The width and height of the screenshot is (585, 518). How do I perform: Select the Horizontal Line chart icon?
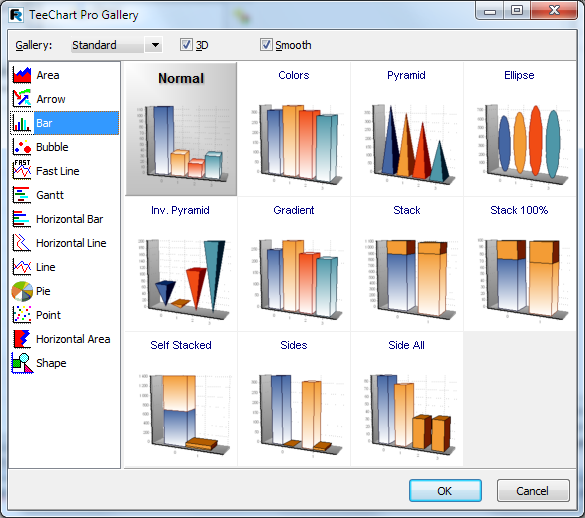coord(22,243)
